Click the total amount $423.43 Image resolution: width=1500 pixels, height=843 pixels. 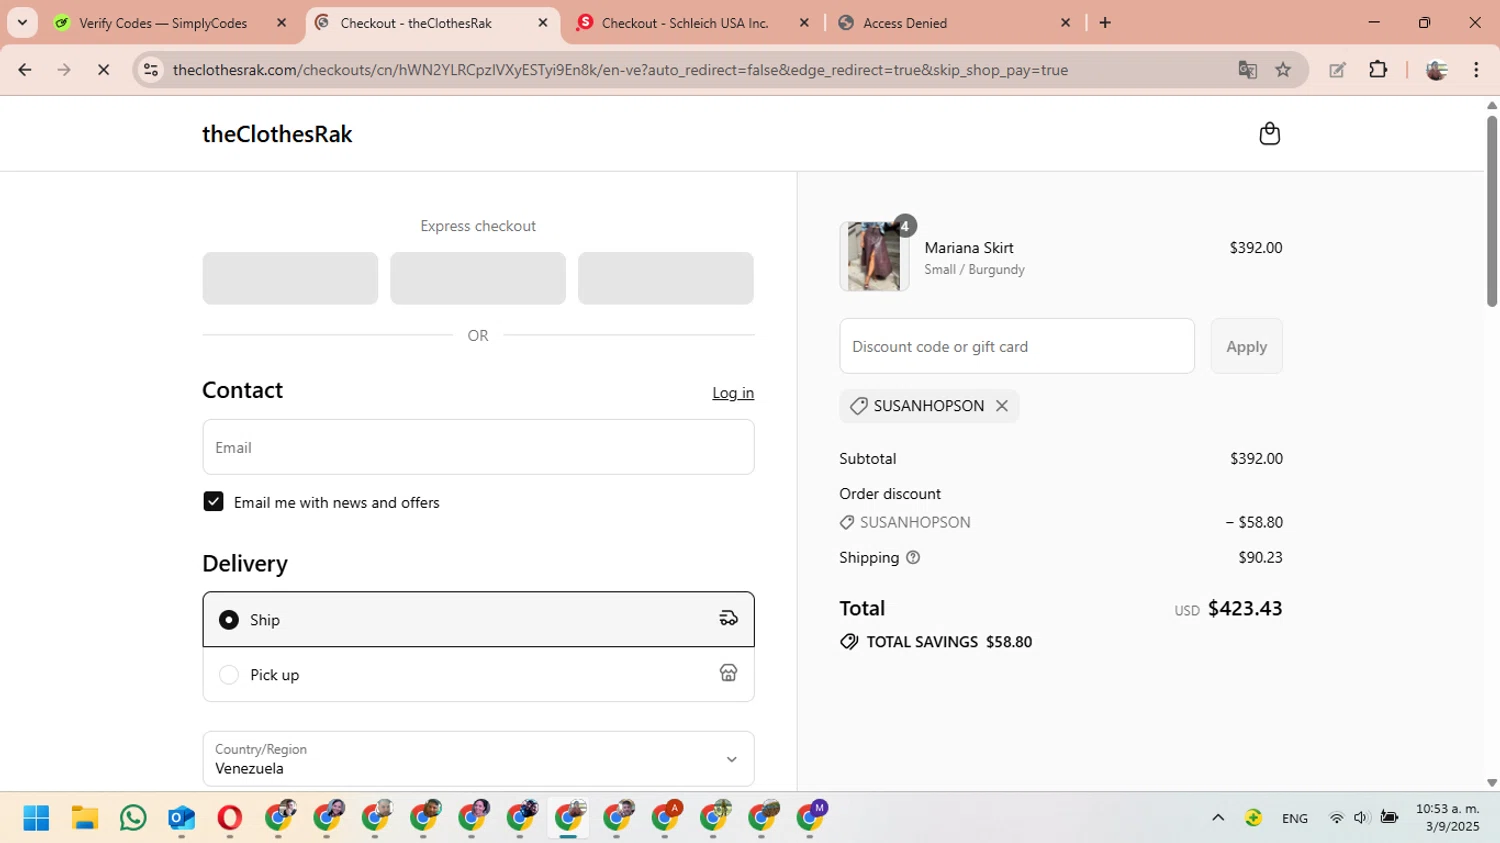click(1245, 608)
